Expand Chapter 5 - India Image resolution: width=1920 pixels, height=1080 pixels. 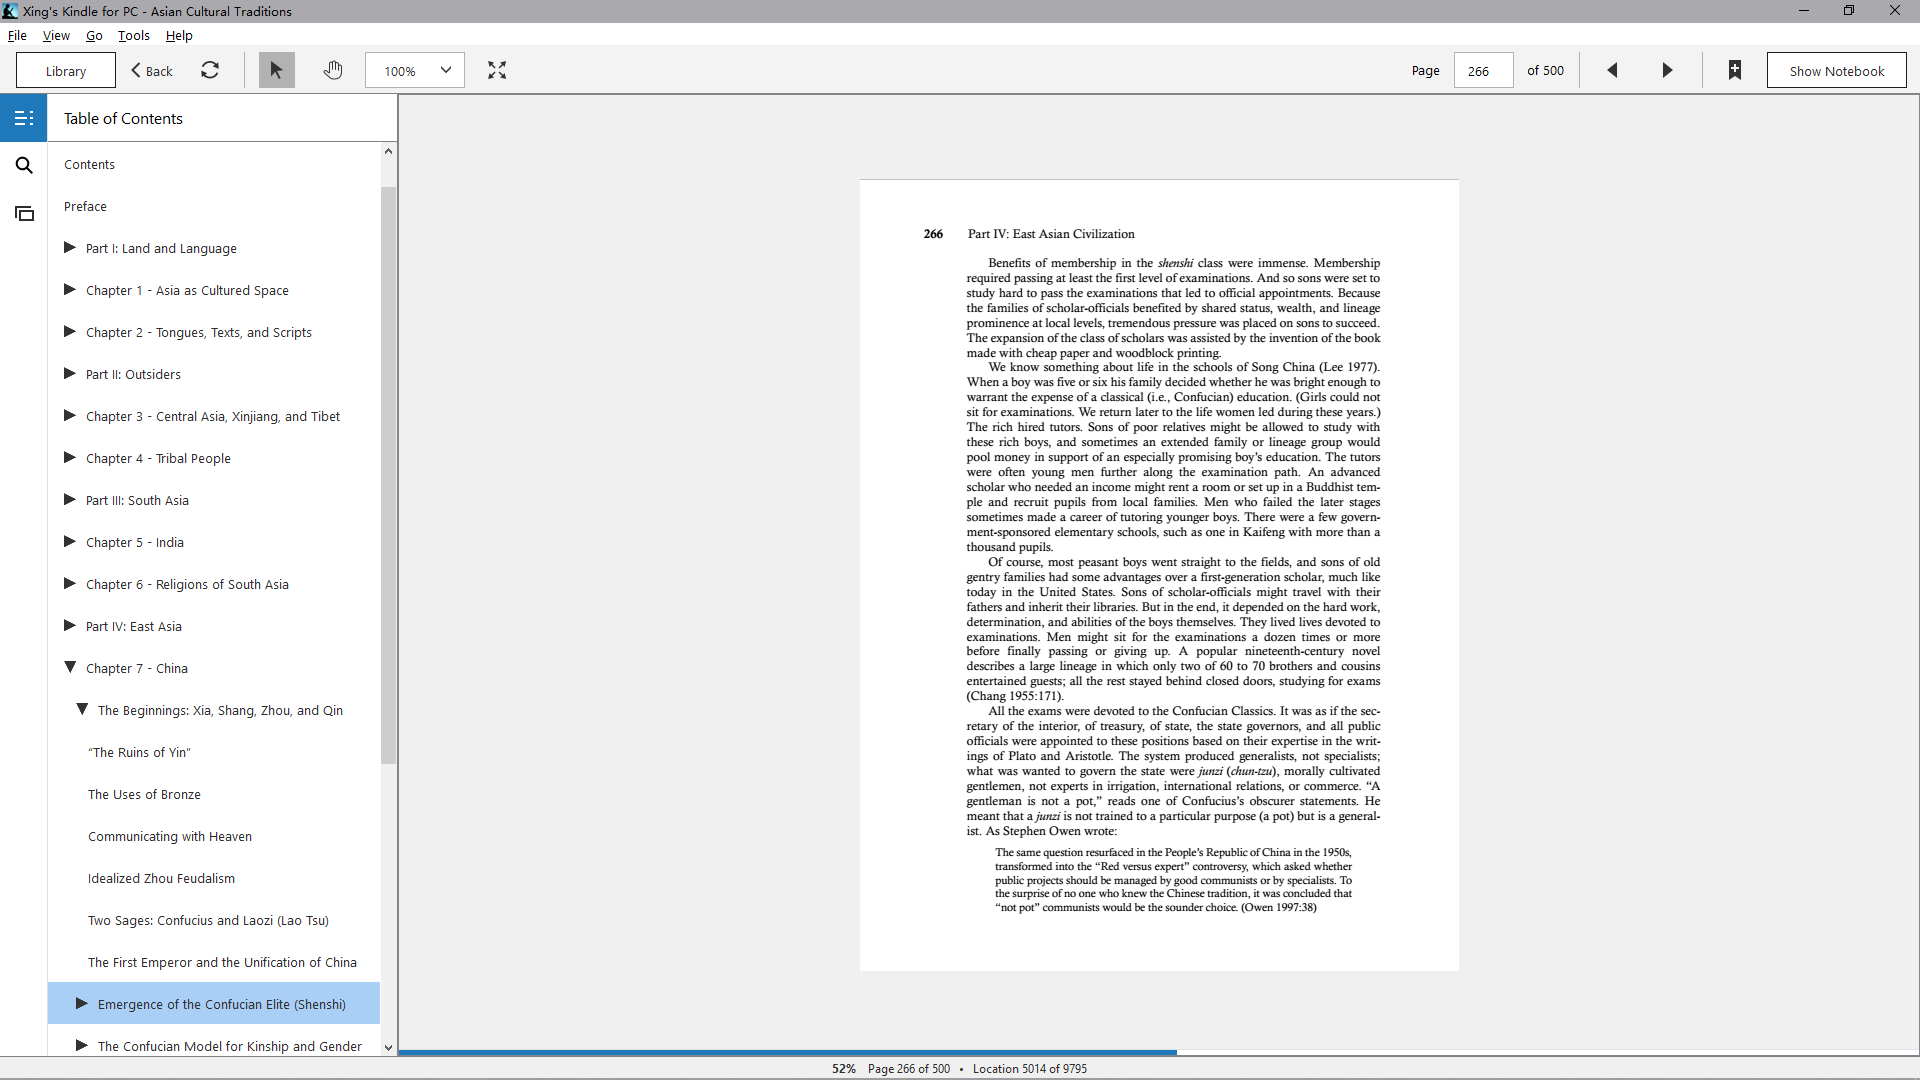(x=70, y=542)
